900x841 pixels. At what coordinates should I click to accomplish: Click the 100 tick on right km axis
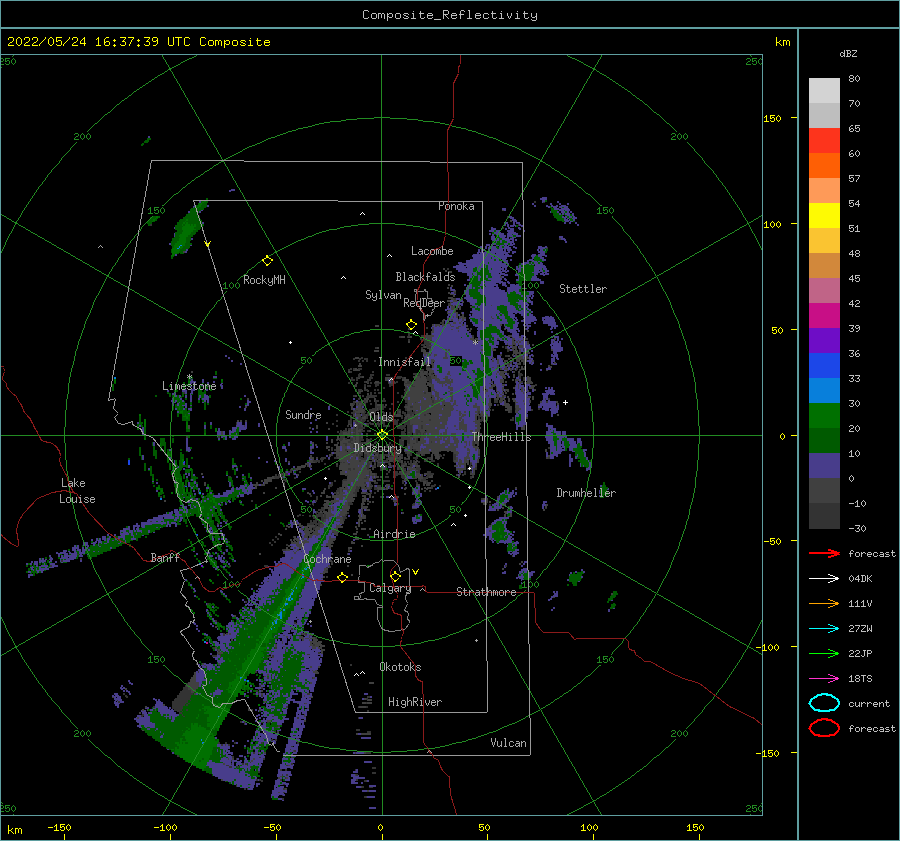(x=772, y=224)
